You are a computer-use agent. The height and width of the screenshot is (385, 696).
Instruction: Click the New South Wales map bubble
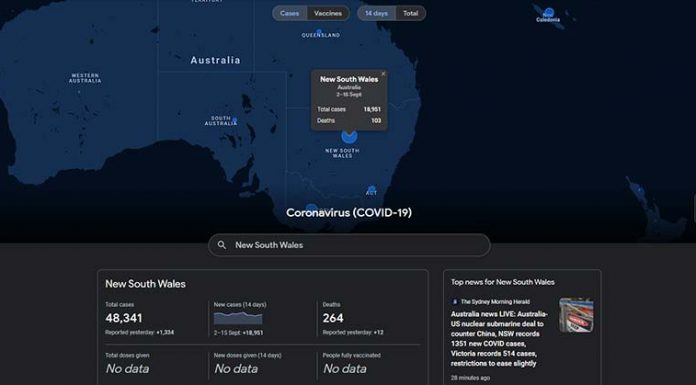(x=349, y=136)
